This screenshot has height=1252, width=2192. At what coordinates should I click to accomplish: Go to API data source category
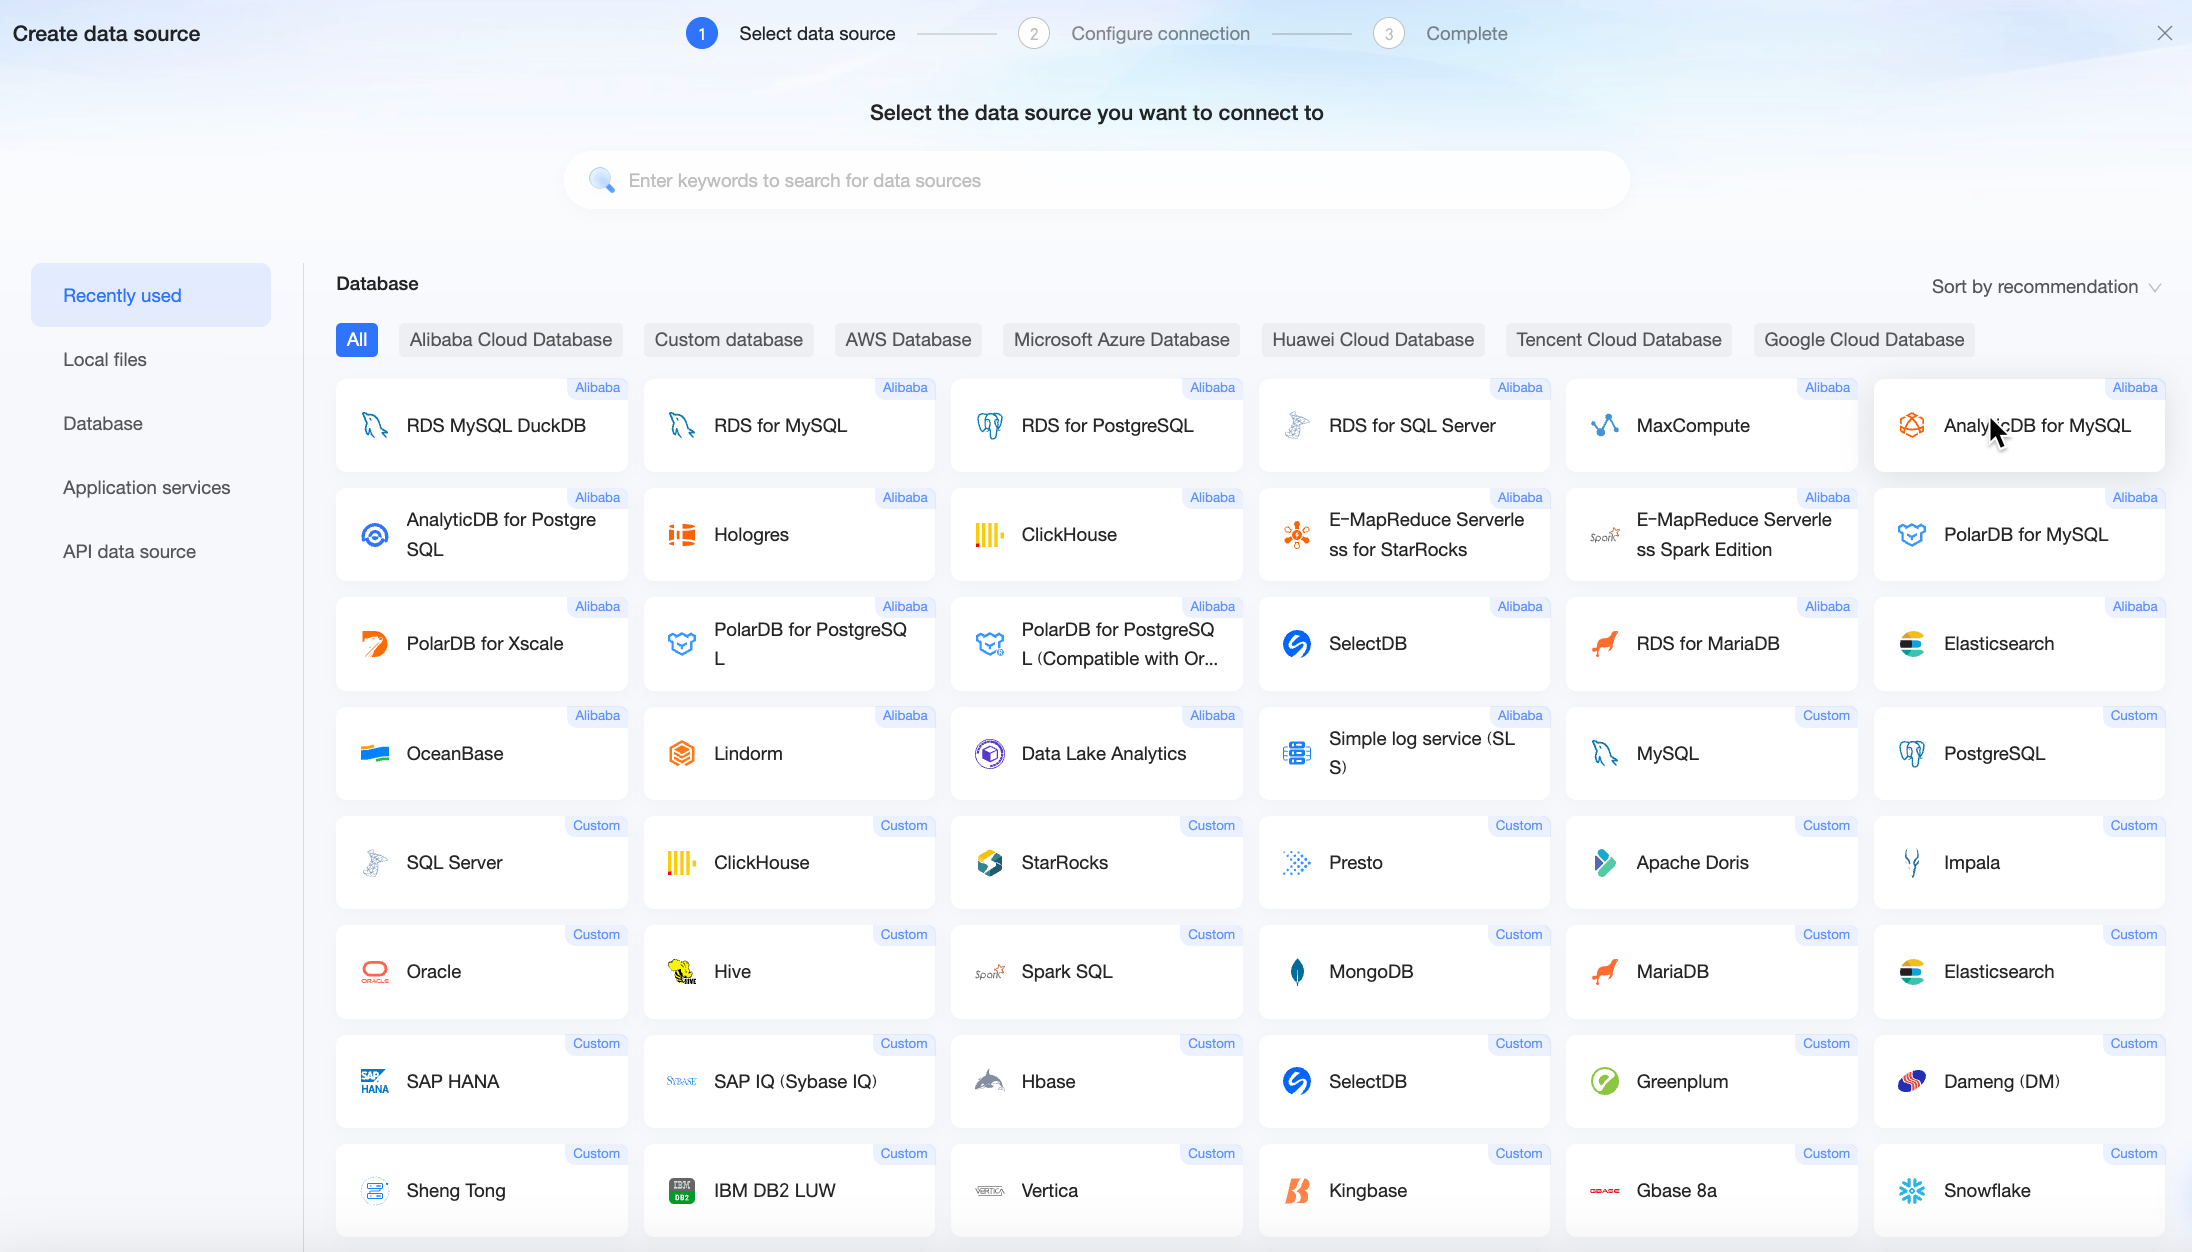129,552
